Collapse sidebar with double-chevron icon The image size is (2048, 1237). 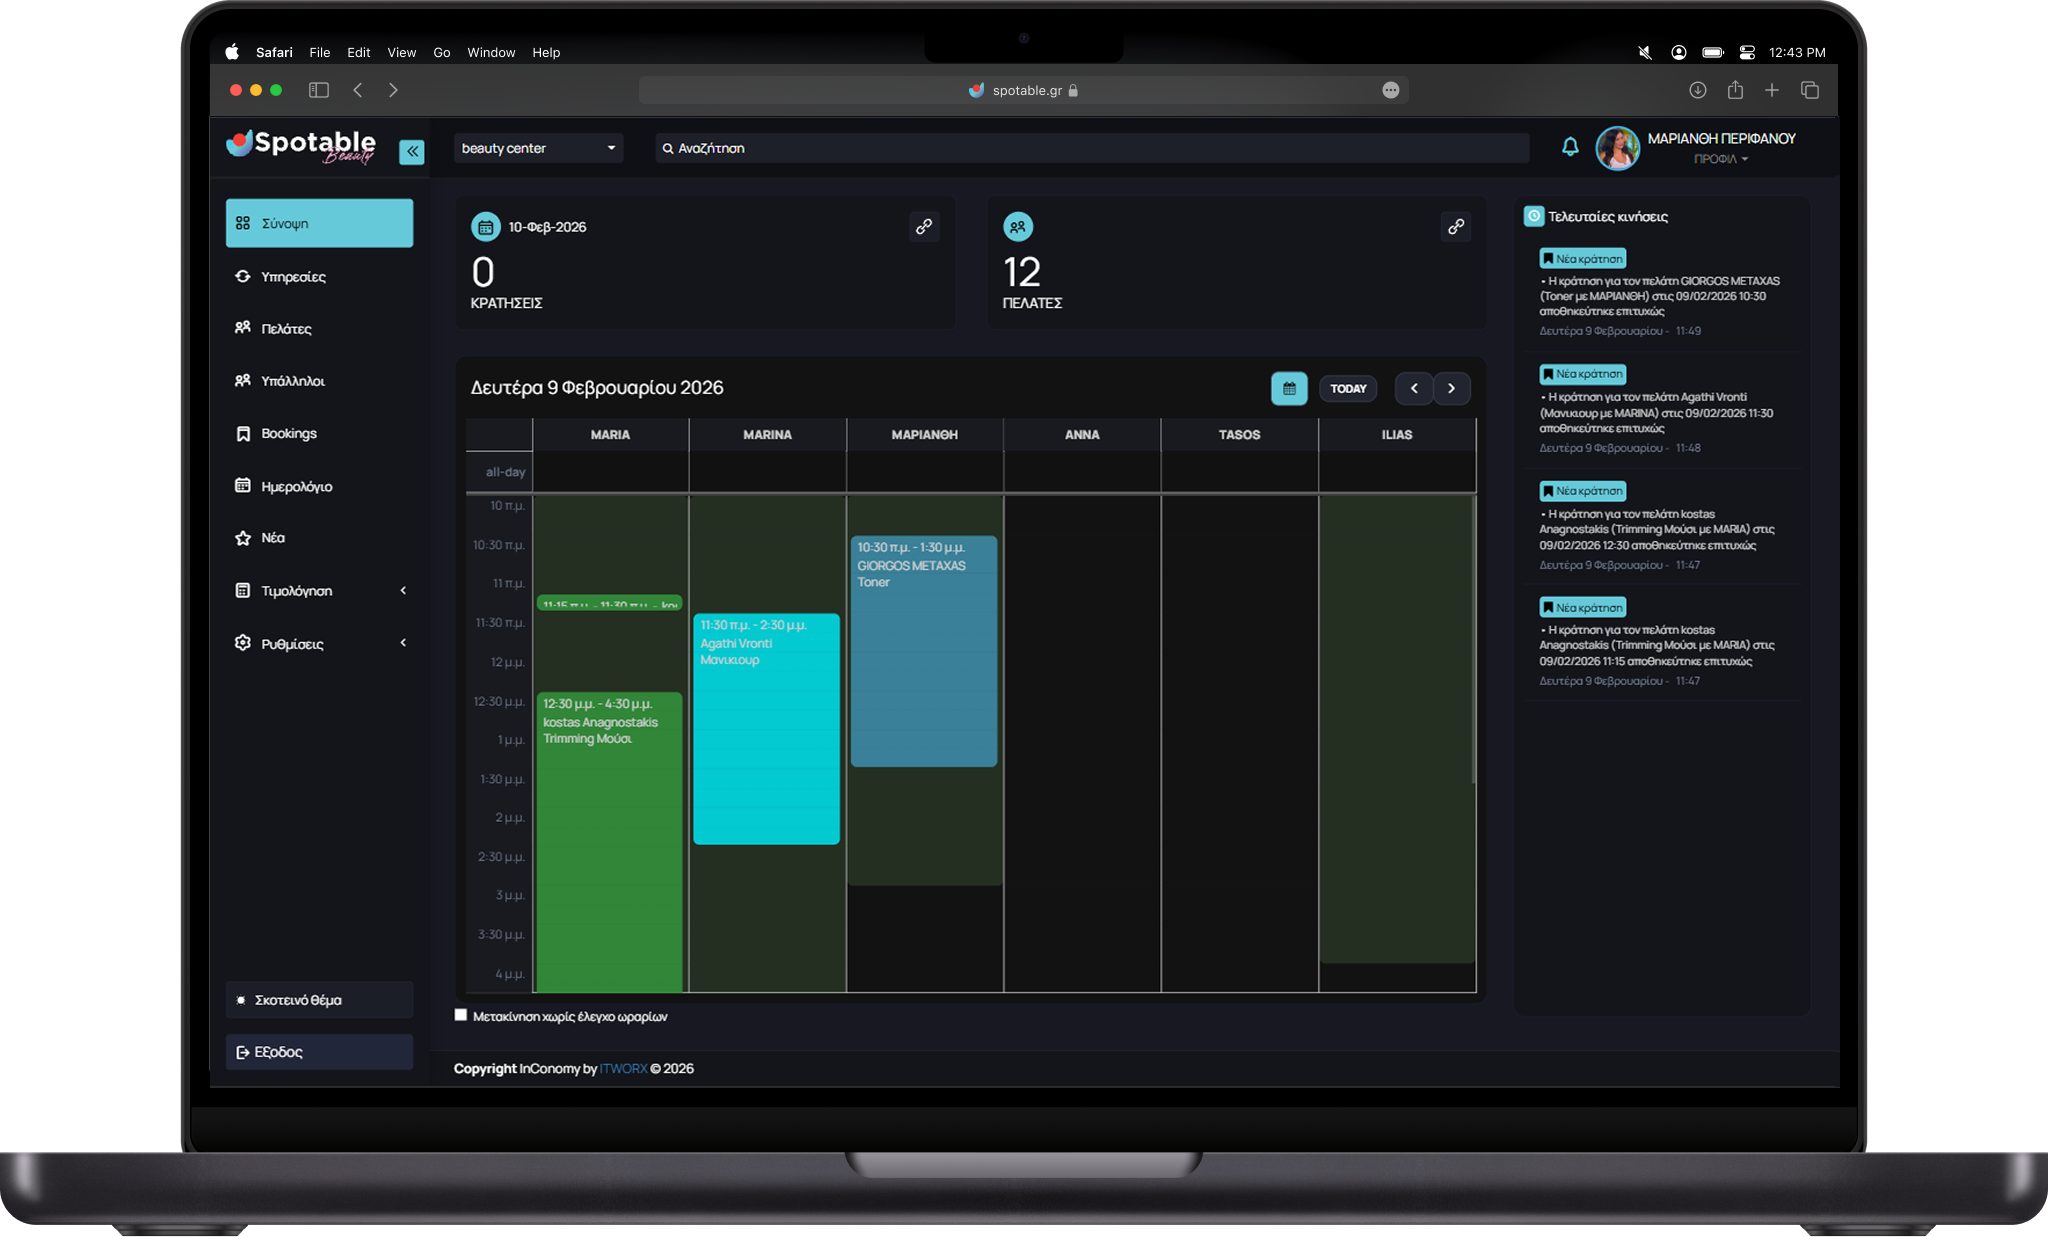click(411, 151)
